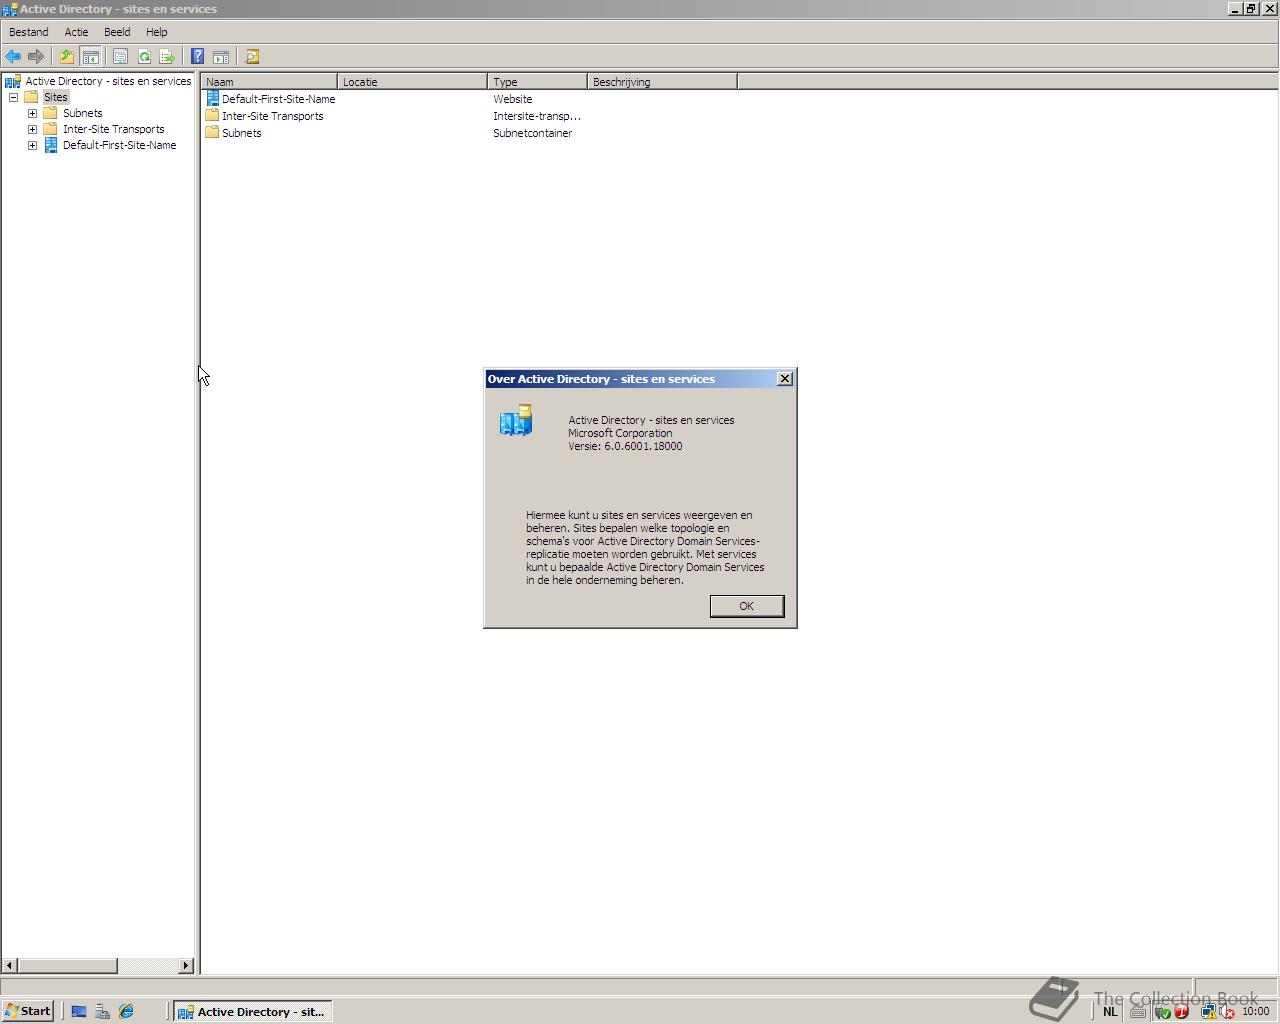Viewport: 1280px width, 1024px height.
Task: Click the Versie: 6.0.6001.18000 text
Action: 625,446
